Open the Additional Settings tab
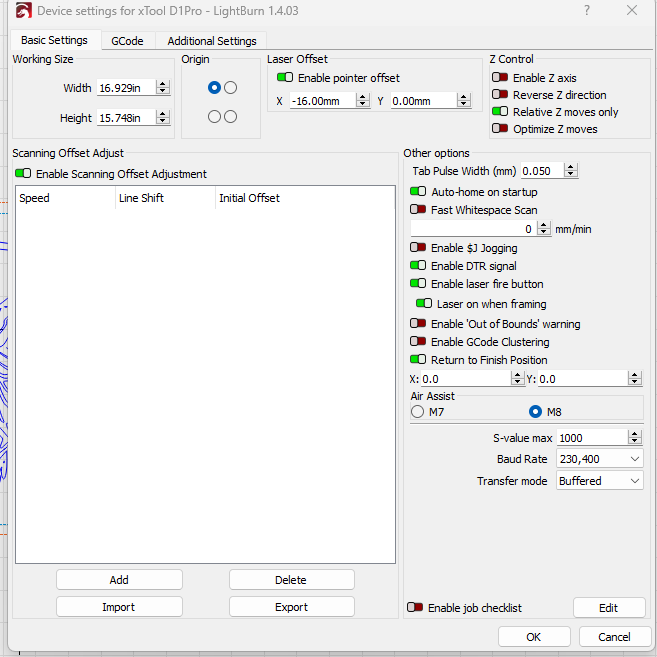The image size is (657, 657). 212,41
